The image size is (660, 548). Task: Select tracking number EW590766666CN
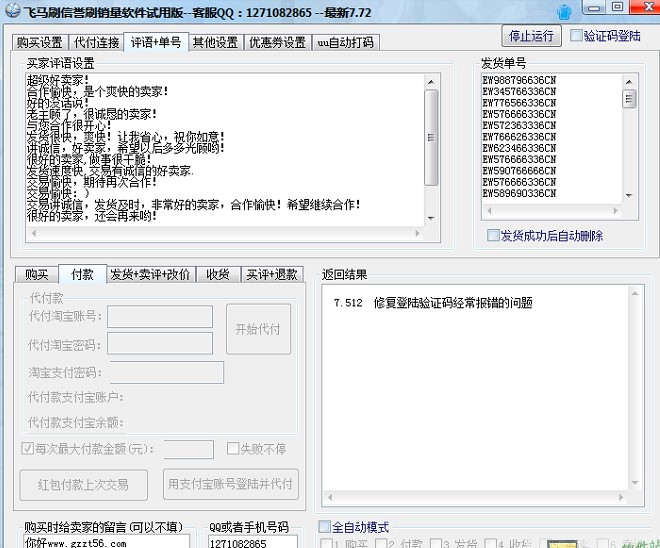tap(519, 171)
